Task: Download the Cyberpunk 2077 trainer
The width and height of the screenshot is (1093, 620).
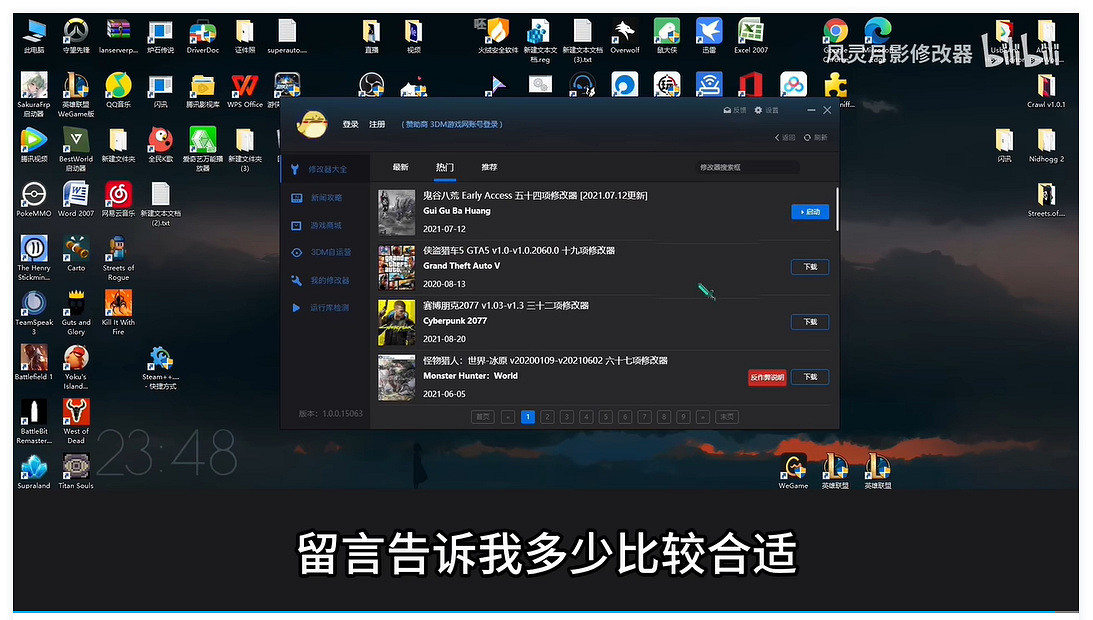Action: pyautogui.click(x=809, y=322)
